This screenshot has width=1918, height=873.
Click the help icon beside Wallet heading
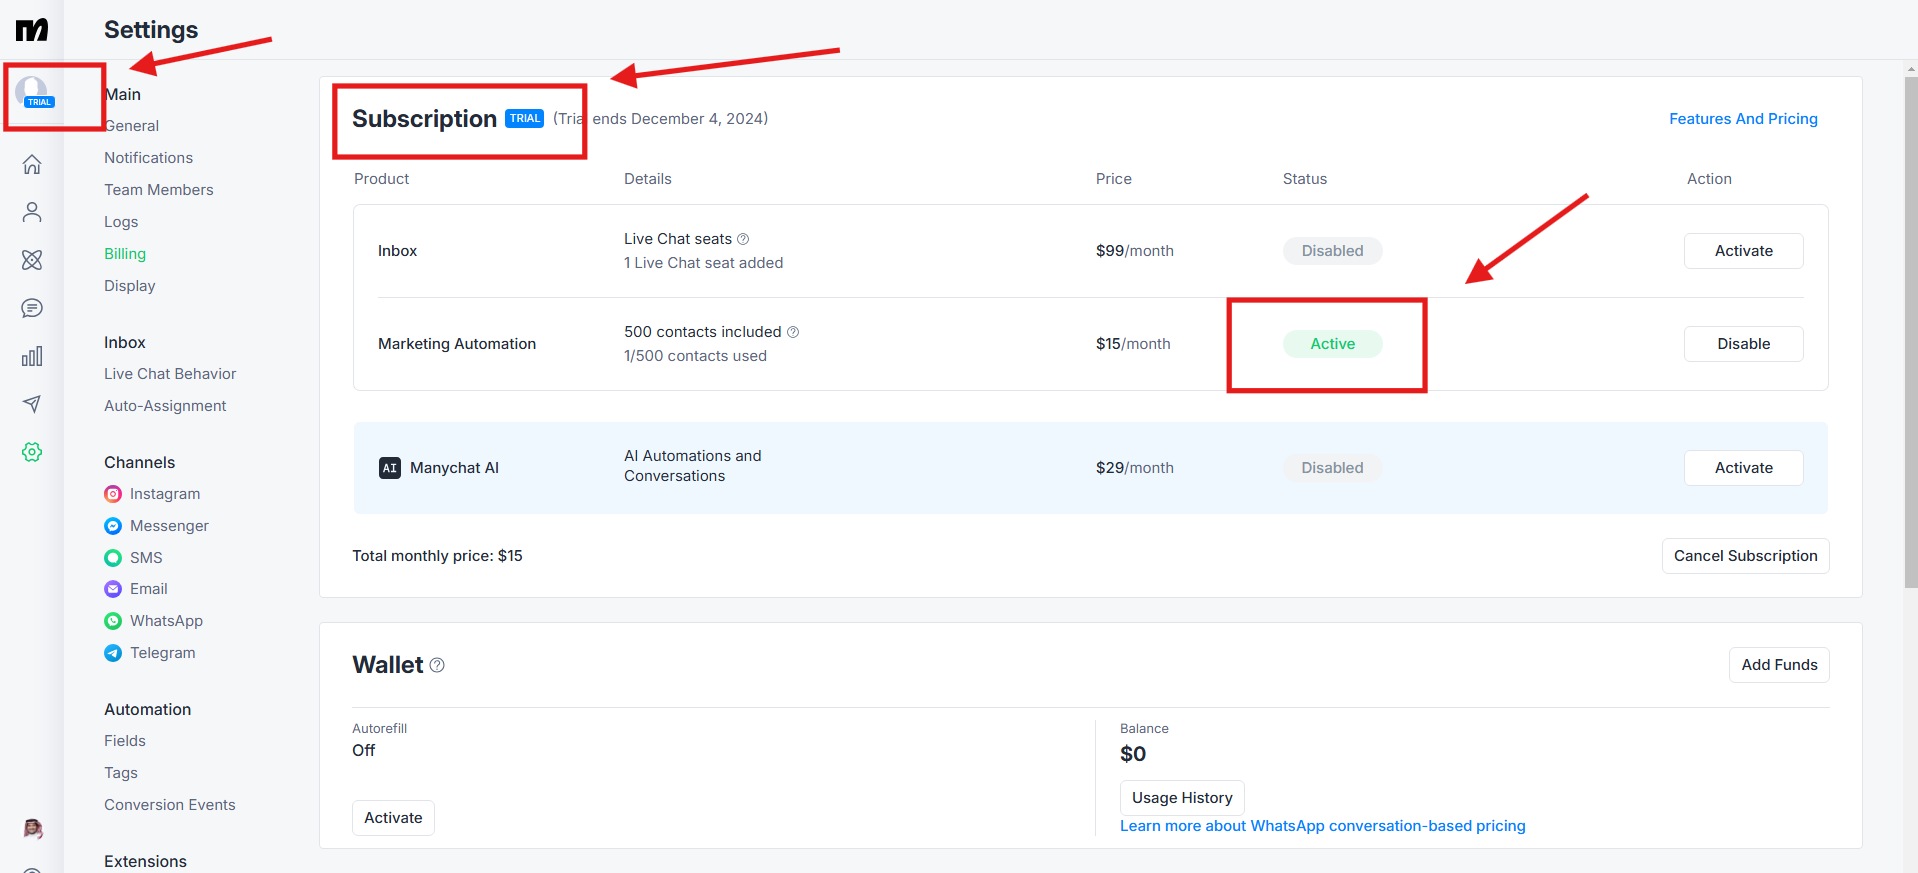(x=437, y=665)
